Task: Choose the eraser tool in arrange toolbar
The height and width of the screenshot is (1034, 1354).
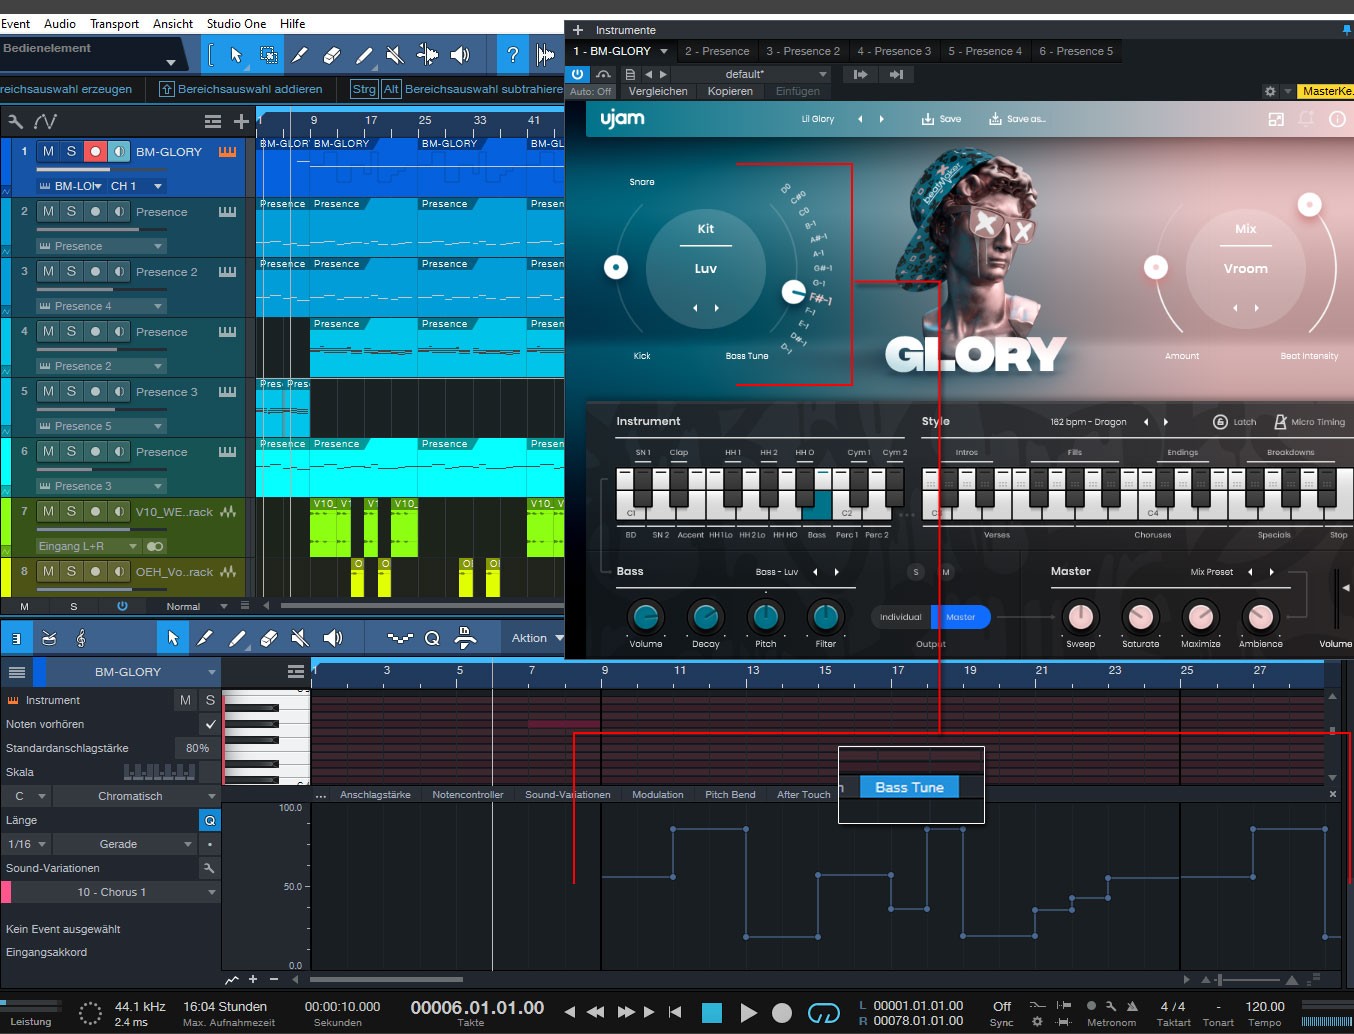Action: point(332,55)
